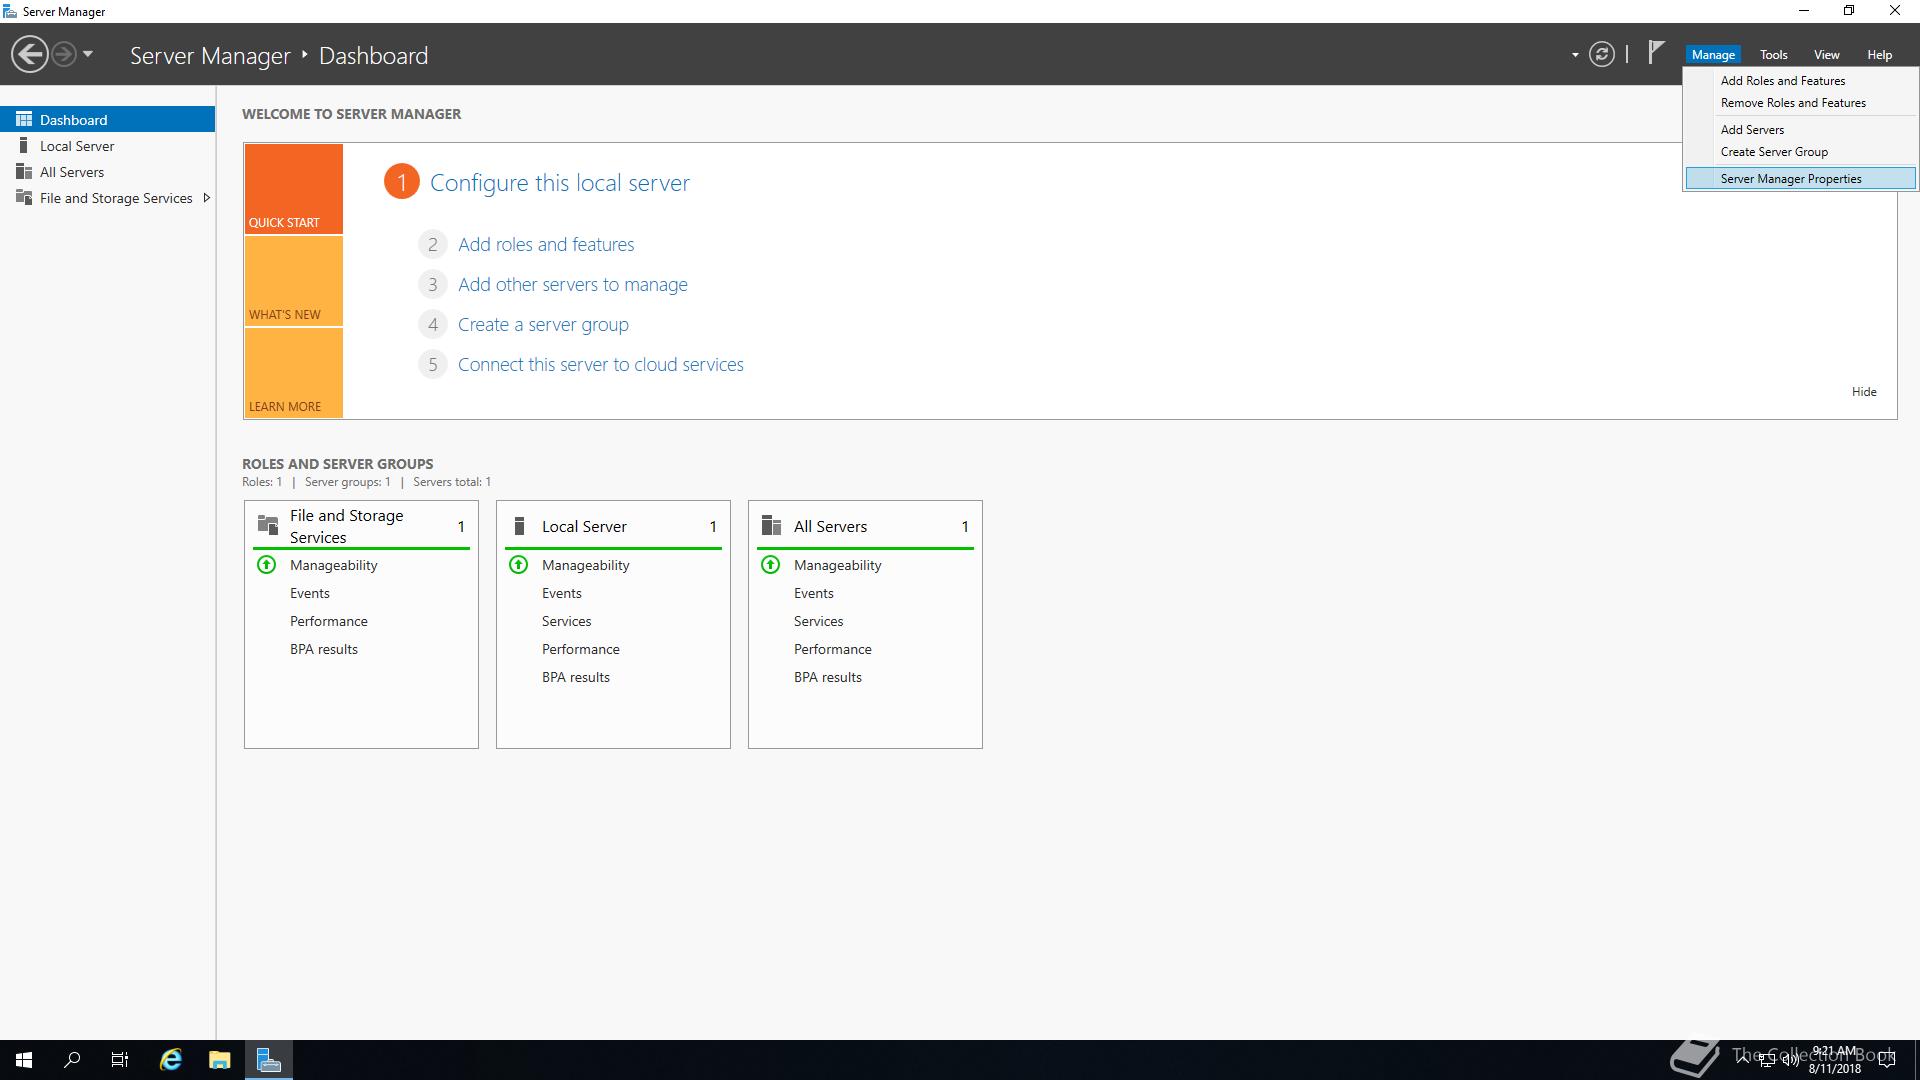Expand File and Storage Services arrow
The image size is (1920, 1080).
point(206,198)
